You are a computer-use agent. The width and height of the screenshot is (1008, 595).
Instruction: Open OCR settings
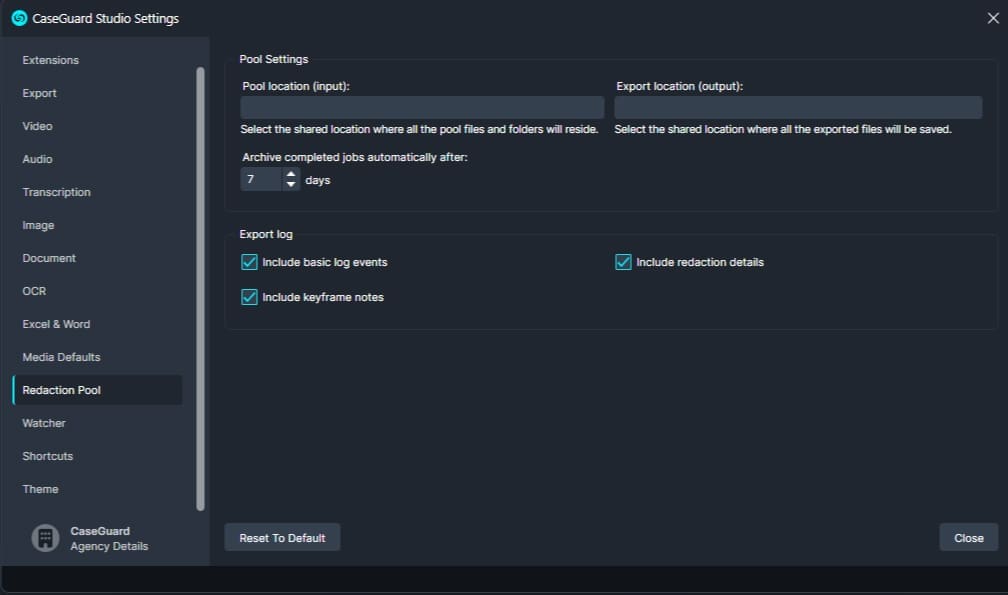(34, 291)
